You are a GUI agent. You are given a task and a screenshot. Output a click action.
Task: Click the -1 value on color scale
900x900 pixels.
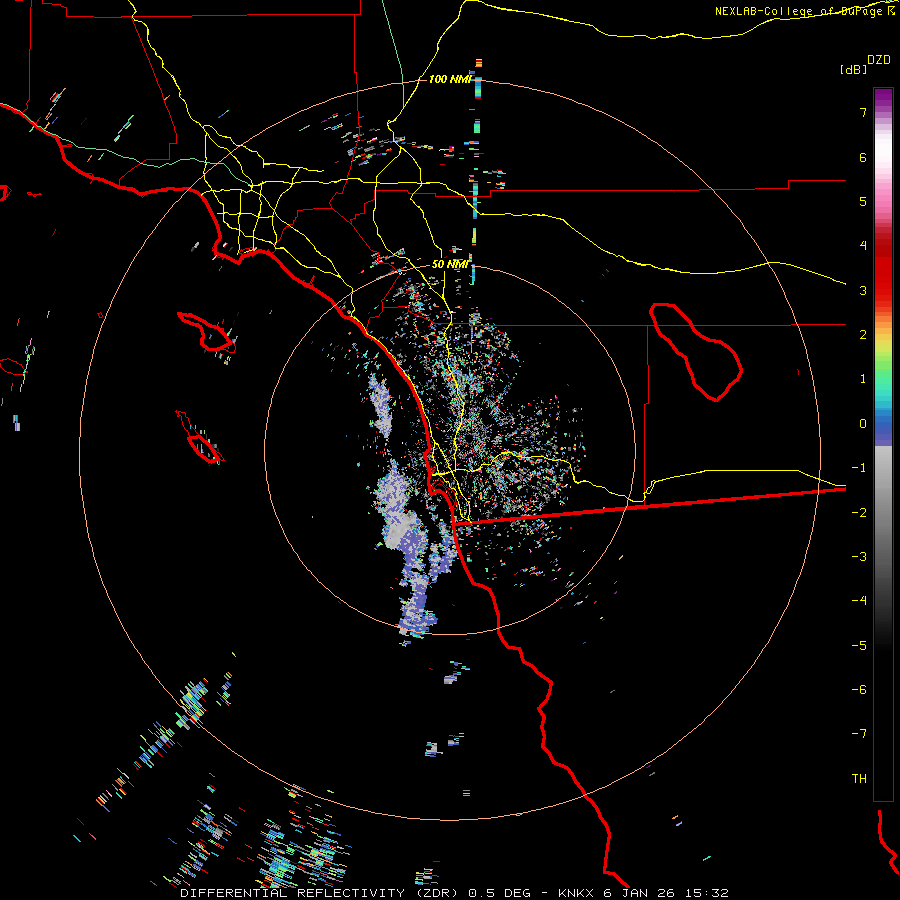click(859, 468)
